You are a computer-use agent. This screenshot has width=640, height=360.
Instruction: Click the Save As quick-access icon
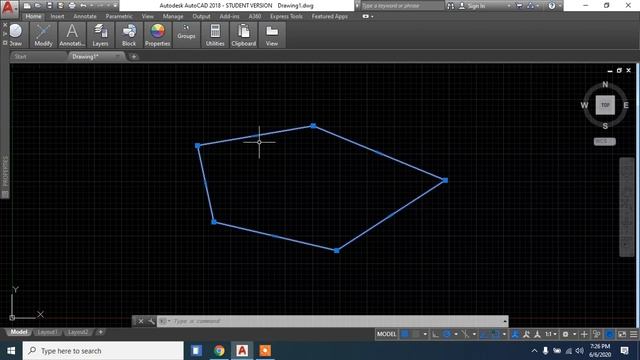pyautogui.click(x=60, y=6)
